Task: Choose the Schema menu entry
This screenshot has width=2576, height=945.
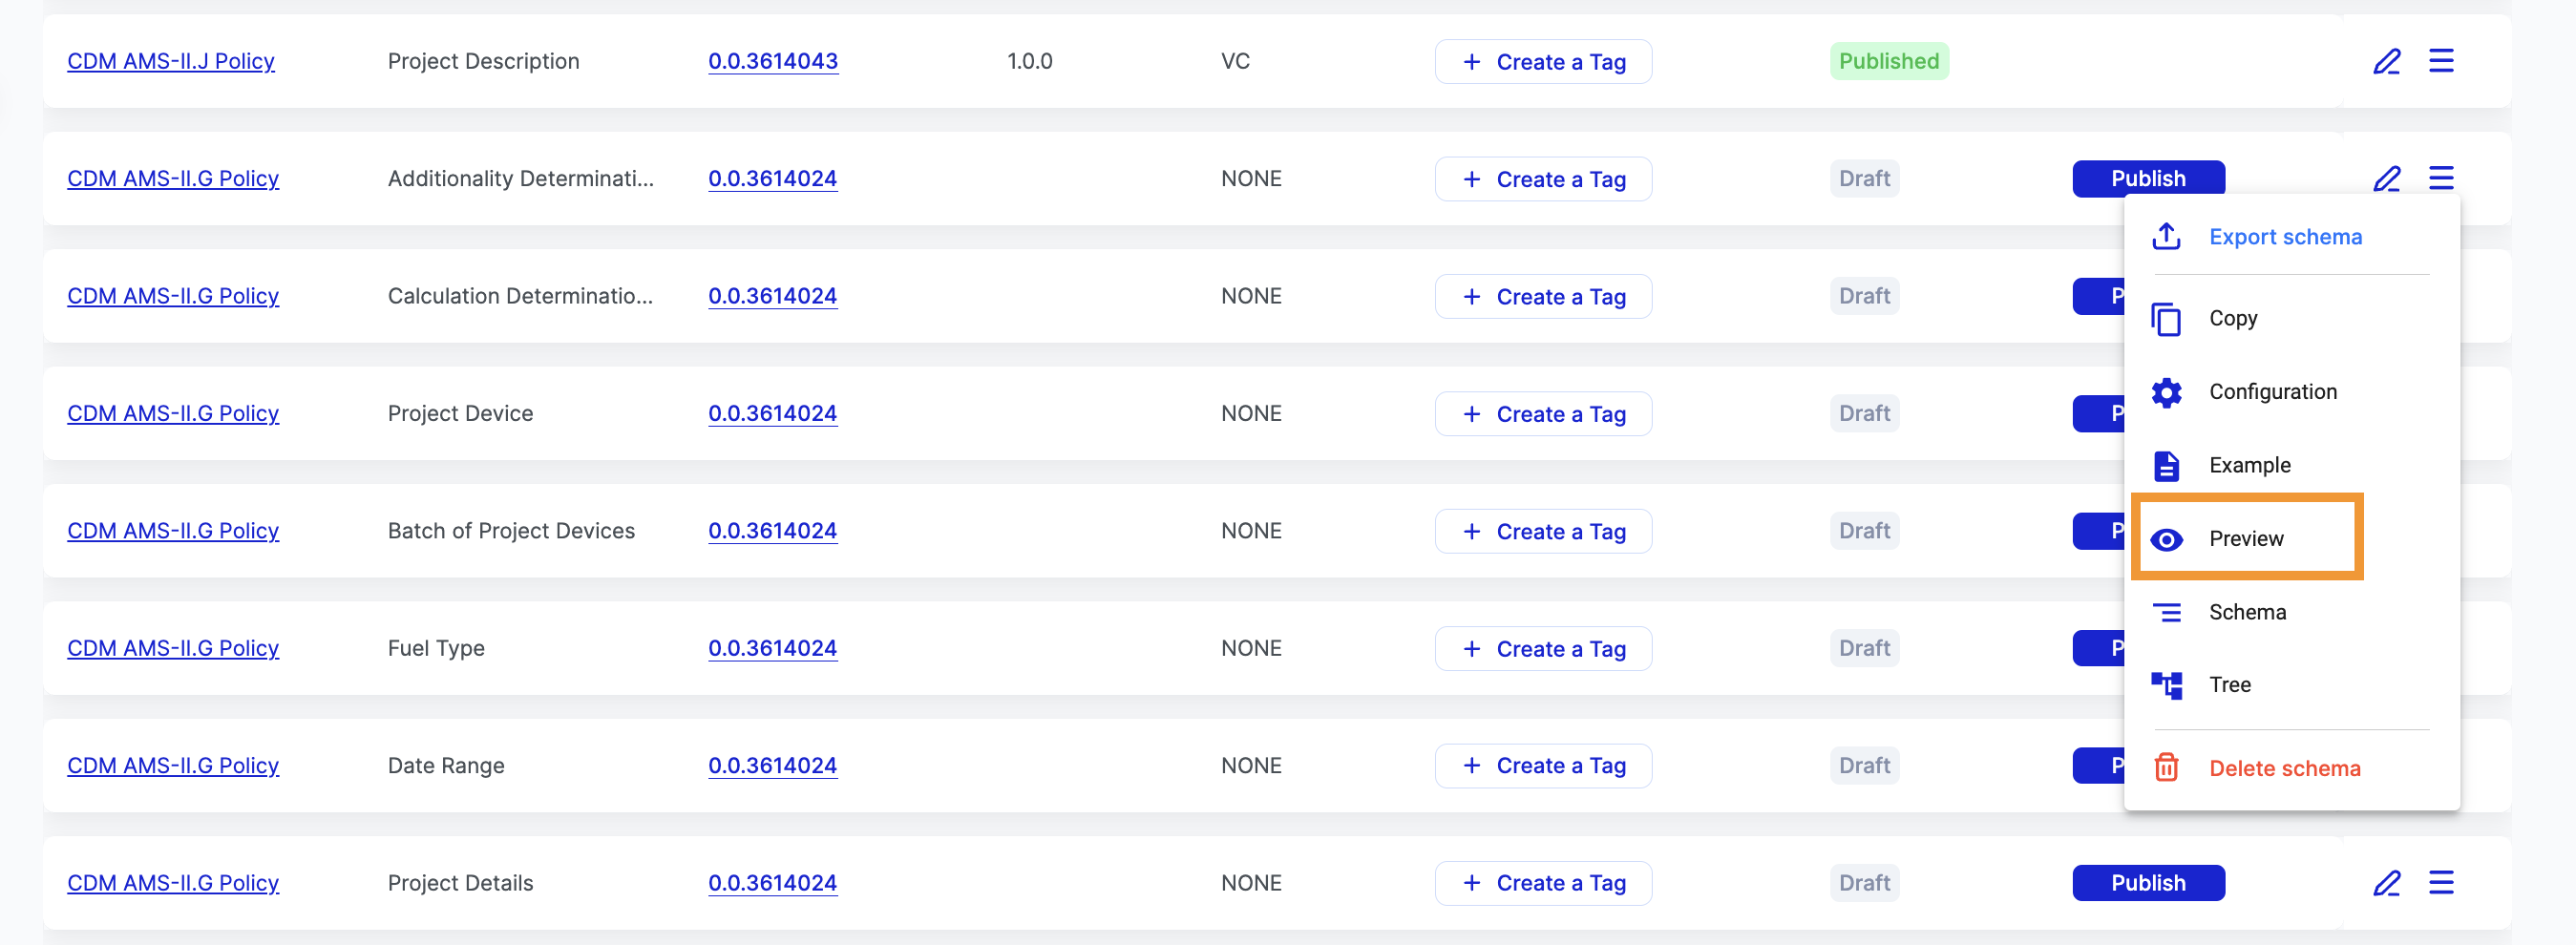Action: pyautogui.click(x=2247, y=612)
